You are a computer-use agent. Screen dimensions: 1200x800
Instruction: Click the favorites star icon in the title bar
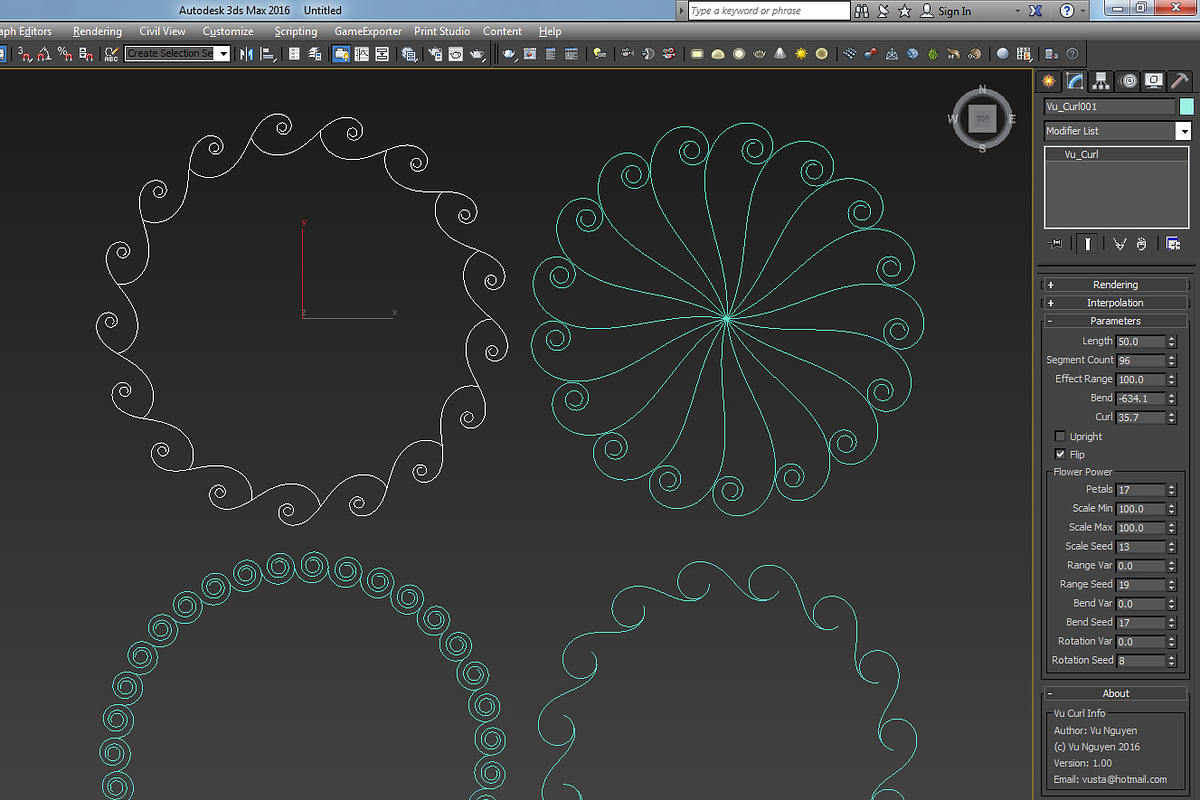[x=905, y=11]
